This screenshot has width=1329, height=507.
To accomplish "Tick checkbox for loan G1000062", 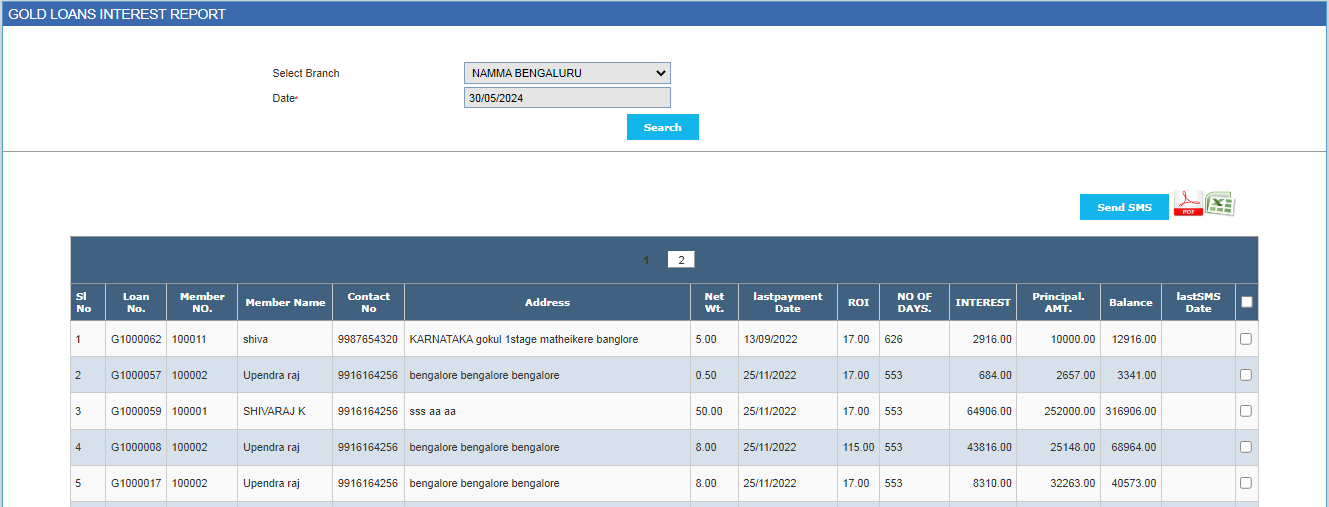I will click(x=1246, y=339).
